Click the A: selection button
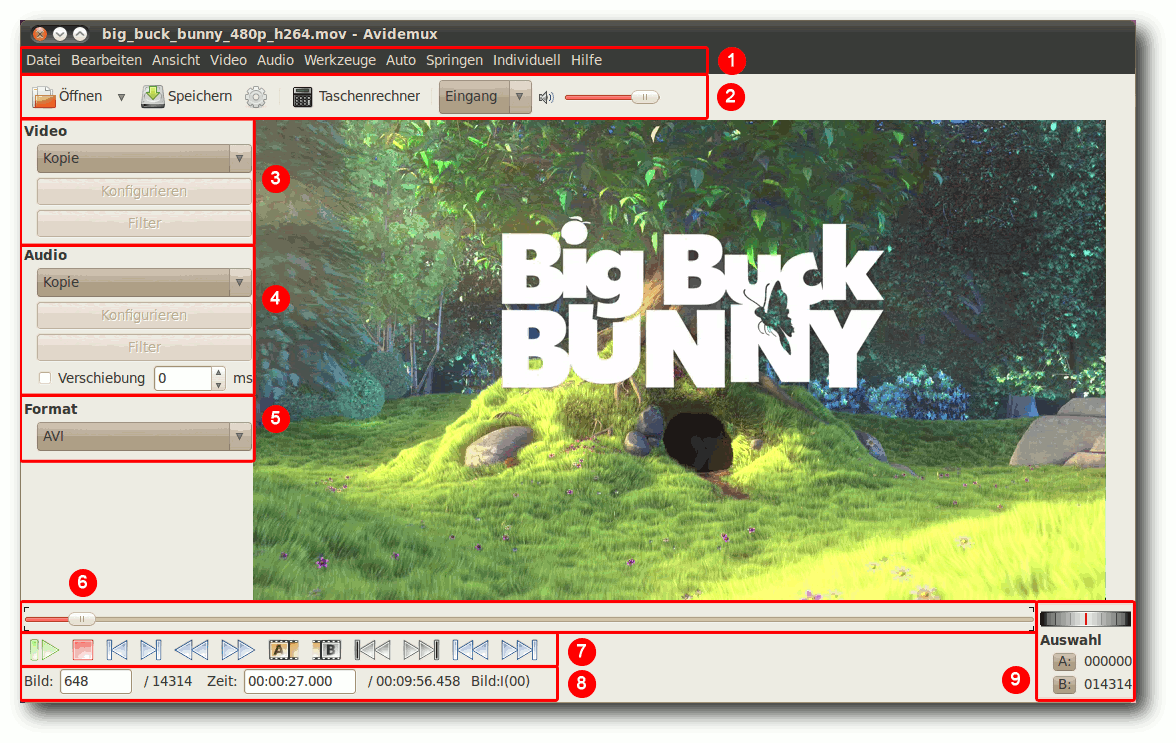 1064,661
